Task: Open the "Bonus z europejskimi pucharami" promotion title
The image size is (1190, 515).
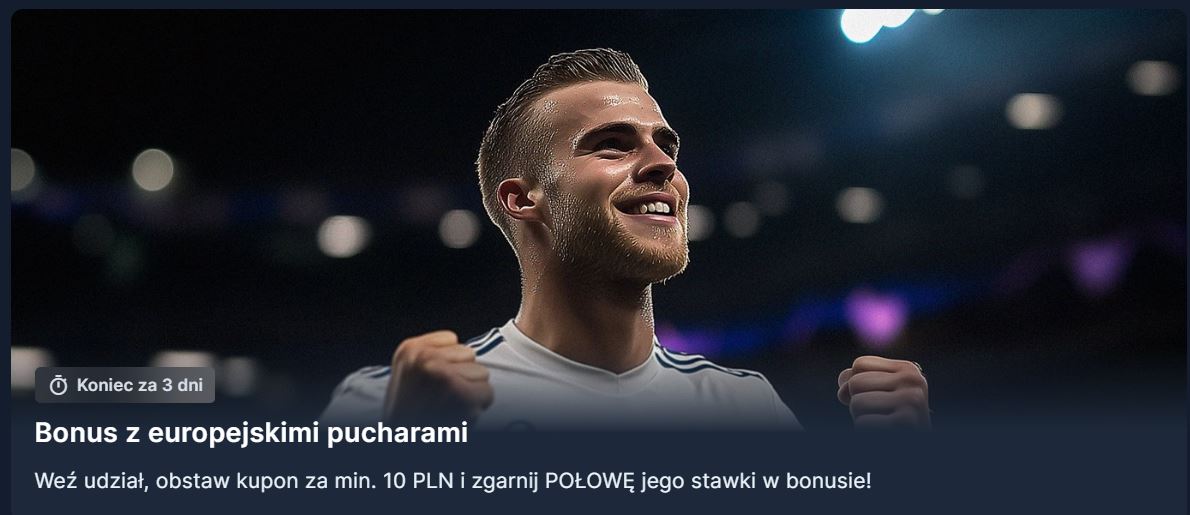Action: point(251,433)
